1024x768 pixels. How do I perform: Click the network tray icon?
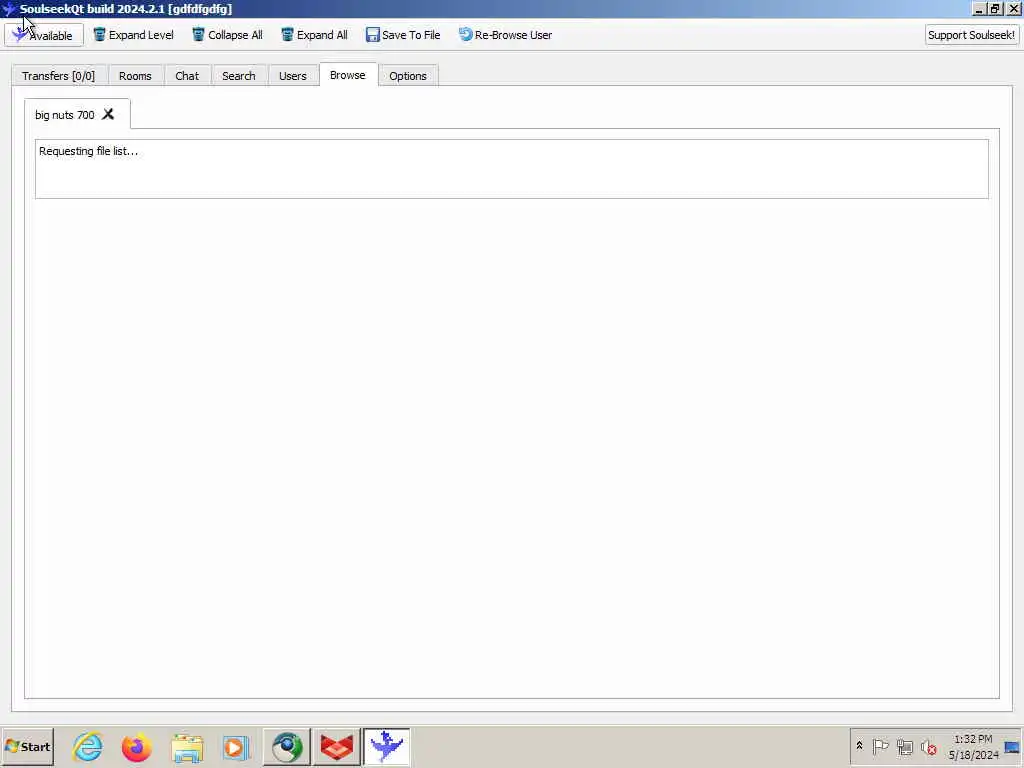click(904, 746)
